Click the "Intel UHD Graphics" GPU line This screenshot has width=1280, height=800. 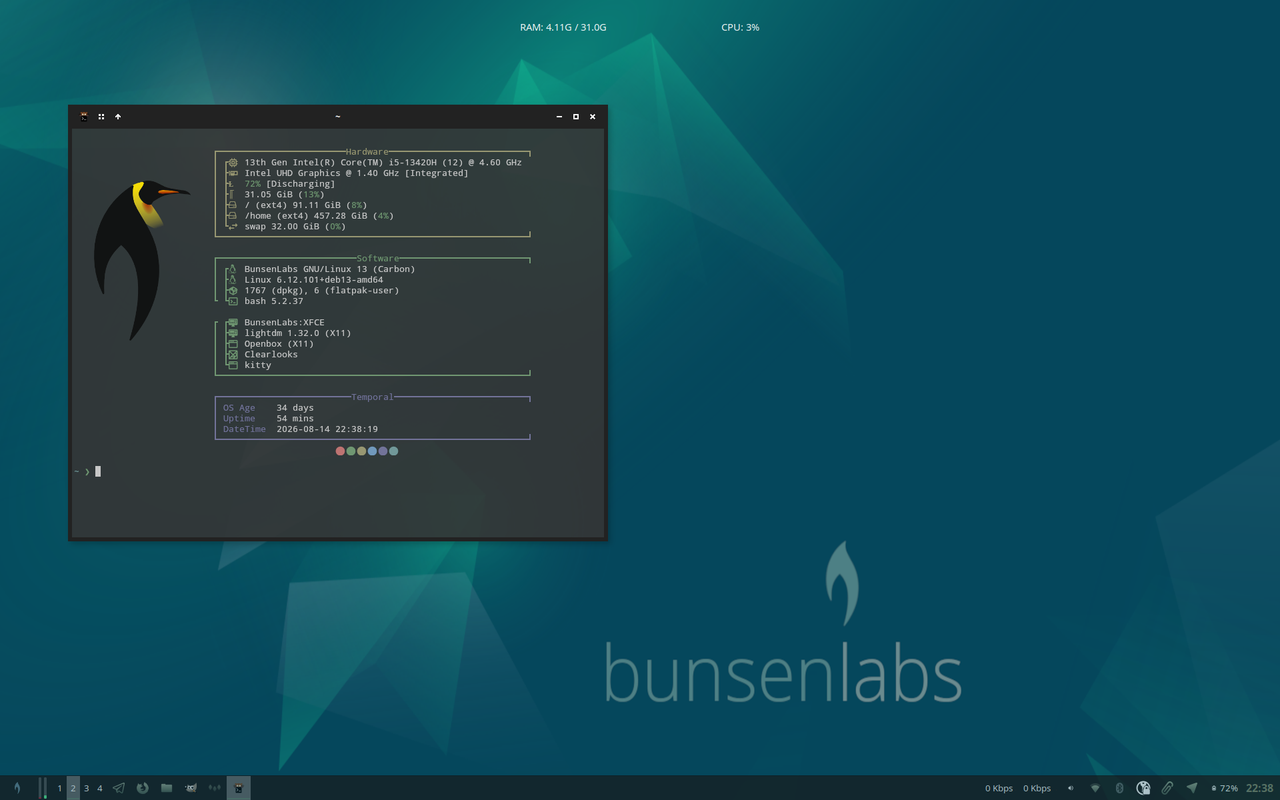click(356, 173)
